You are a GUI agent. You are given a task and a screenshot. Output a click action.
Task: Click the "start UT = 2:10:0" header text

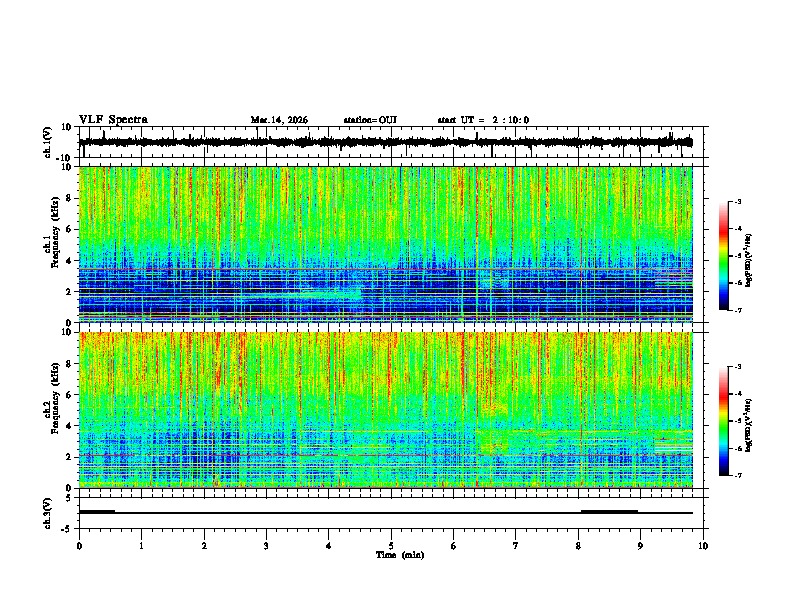pyautogui.click(x=483, y=120)
